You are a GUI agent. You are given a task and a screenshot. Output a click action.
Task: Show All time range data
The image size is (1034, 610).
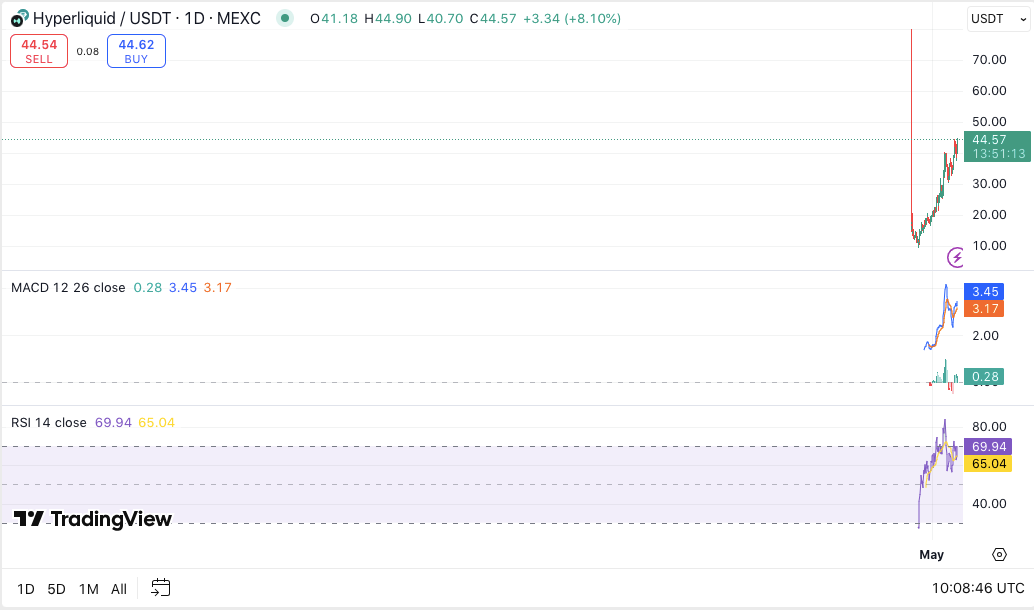(119, 589)
